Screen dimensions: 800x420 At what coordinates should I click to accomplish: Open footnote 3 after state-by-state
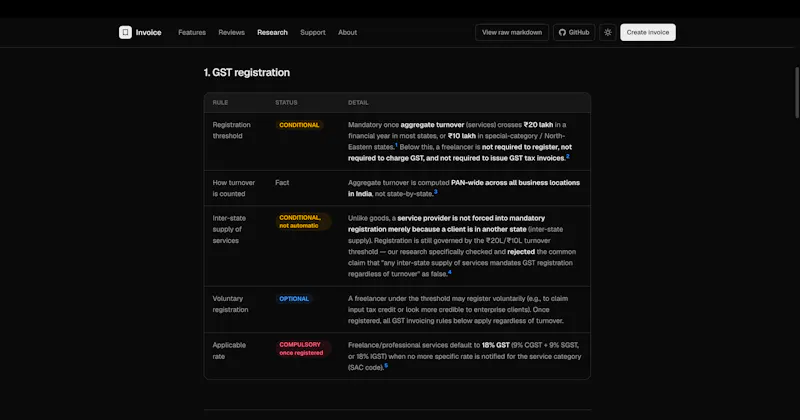click(x=435, y=192)
